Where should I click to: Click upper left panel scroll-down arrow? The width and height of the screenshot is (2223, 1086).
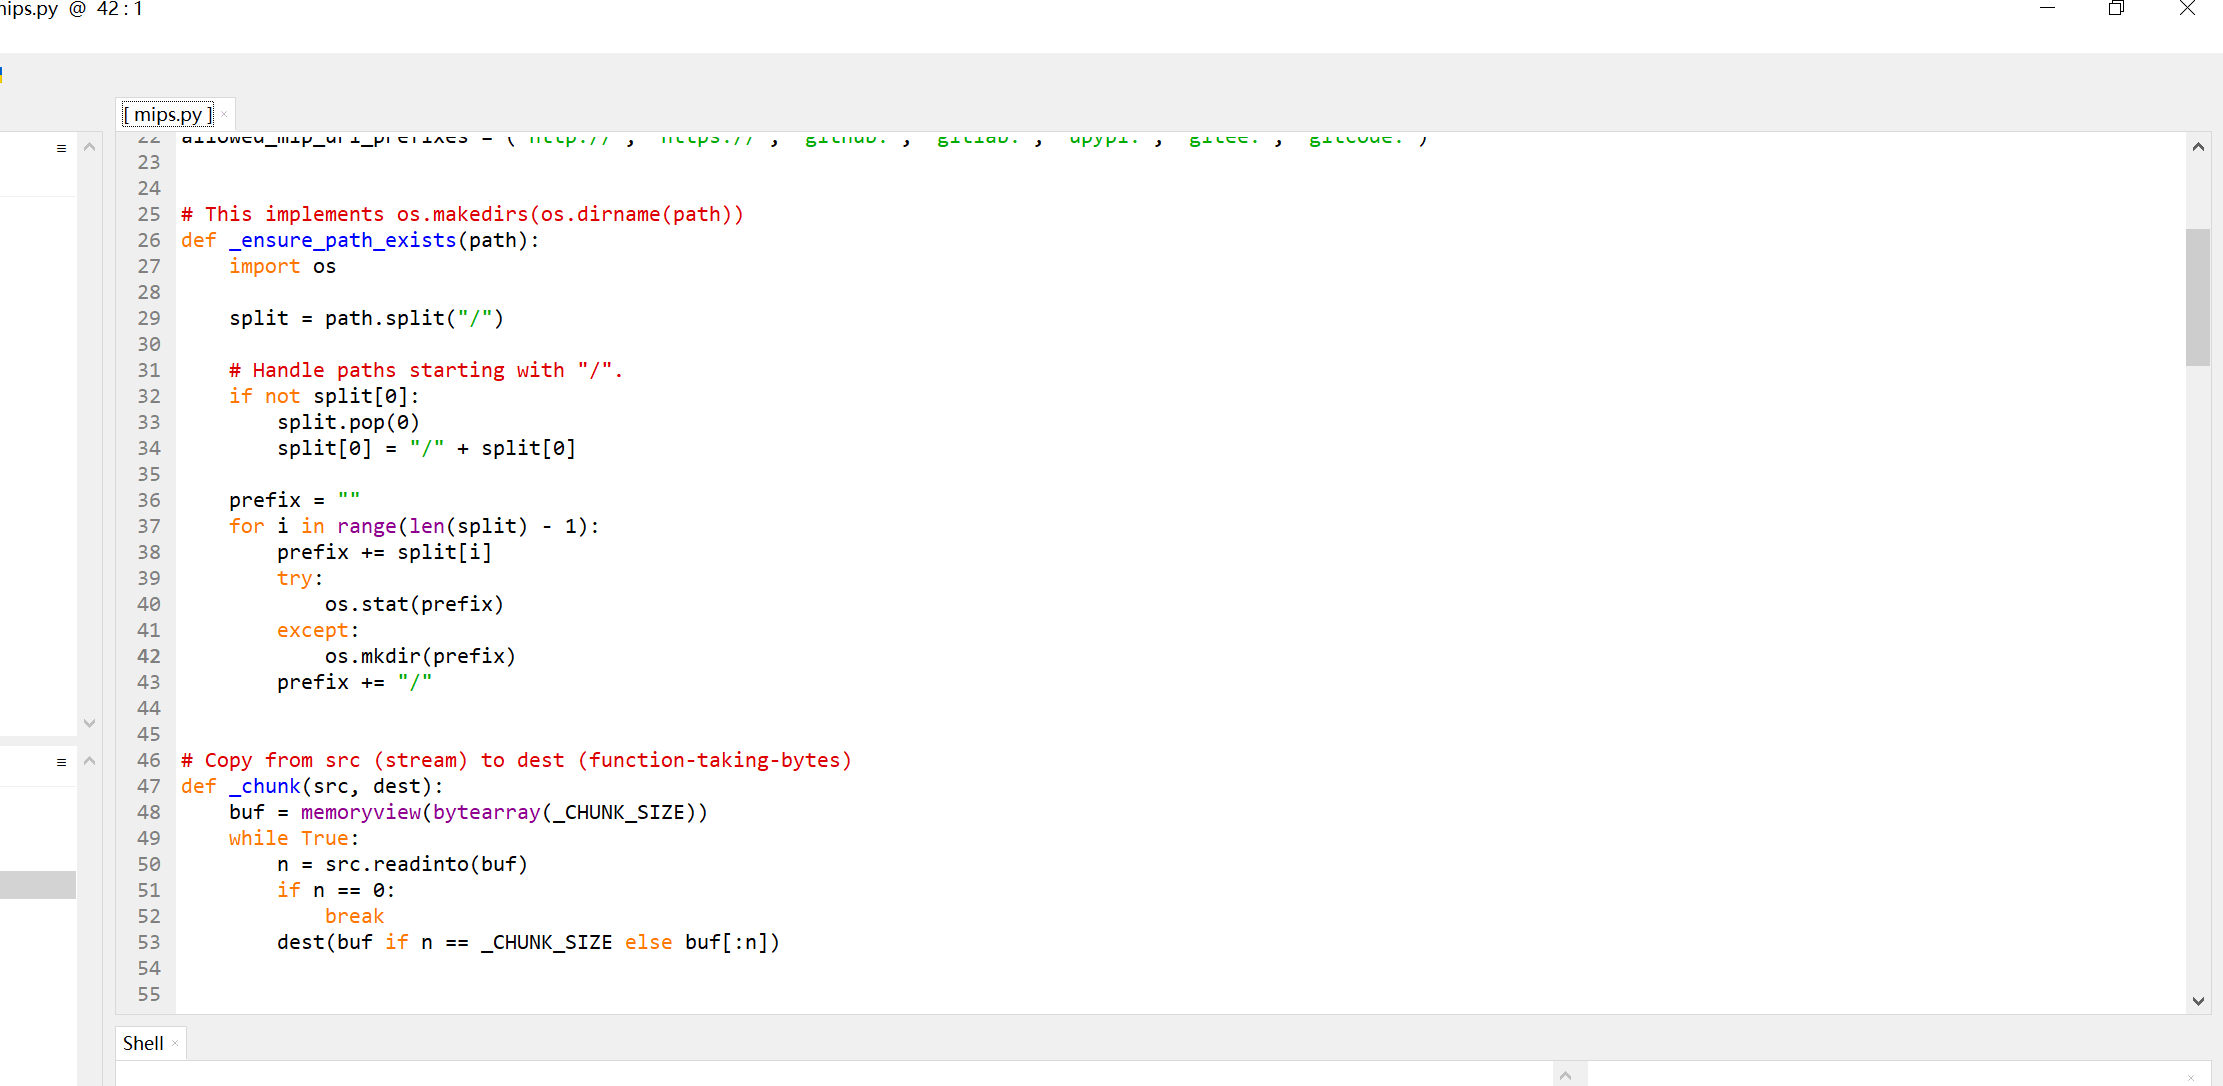pyautogui.click(x=89, y=722)
